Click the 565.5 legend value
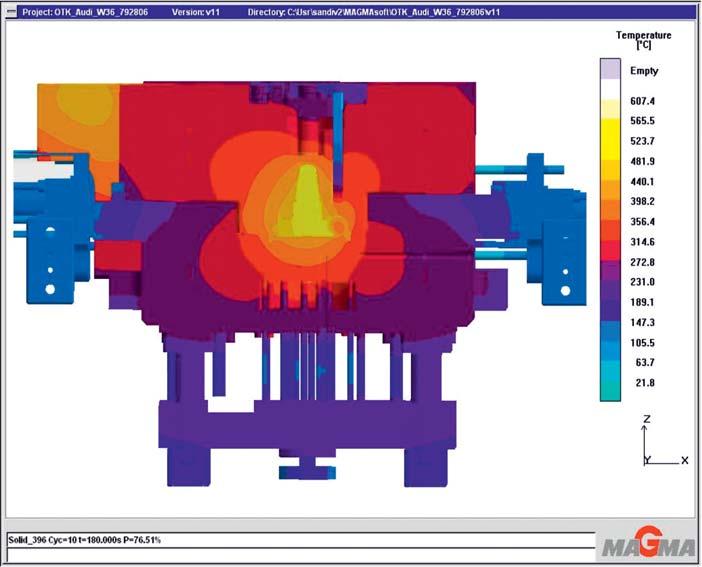Image resolution: width=702 pixels, height=567 pixels. click(642, 121)
